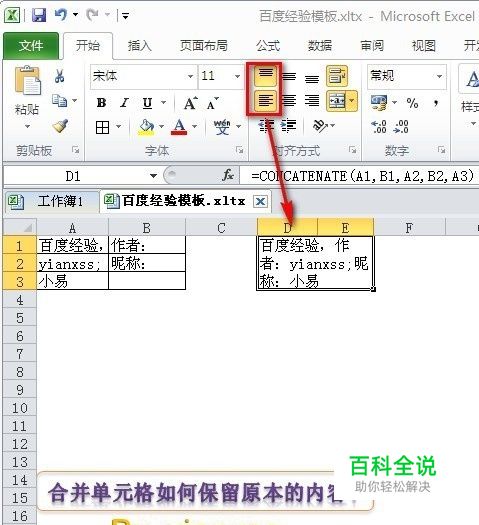Image resolution: width=479 pixels, height=525 pixels.
Task: Open the 常规 number format dropdown
Action: [x=439, y=77]
